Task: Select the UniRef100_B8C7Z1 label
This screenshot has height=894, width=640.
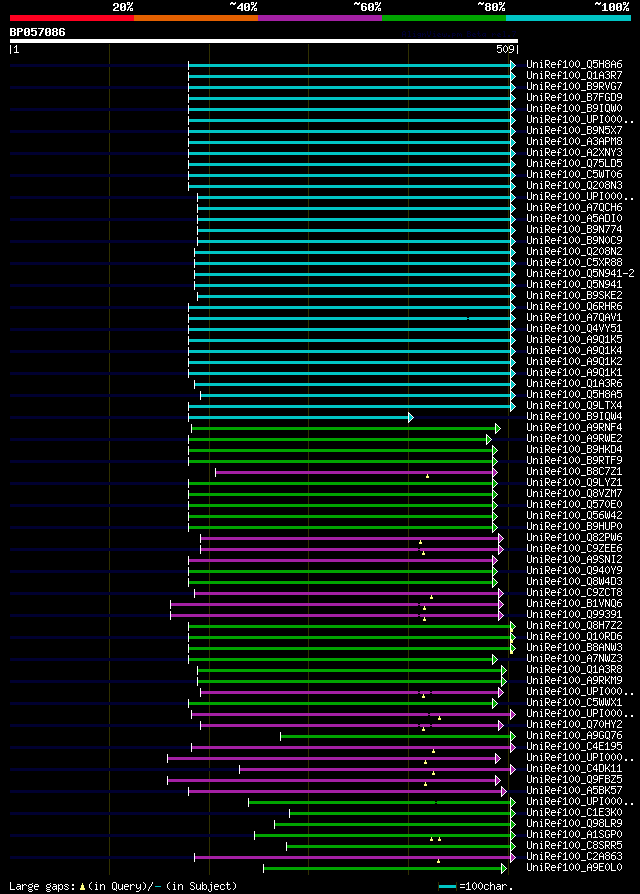Action: [574, 472]
